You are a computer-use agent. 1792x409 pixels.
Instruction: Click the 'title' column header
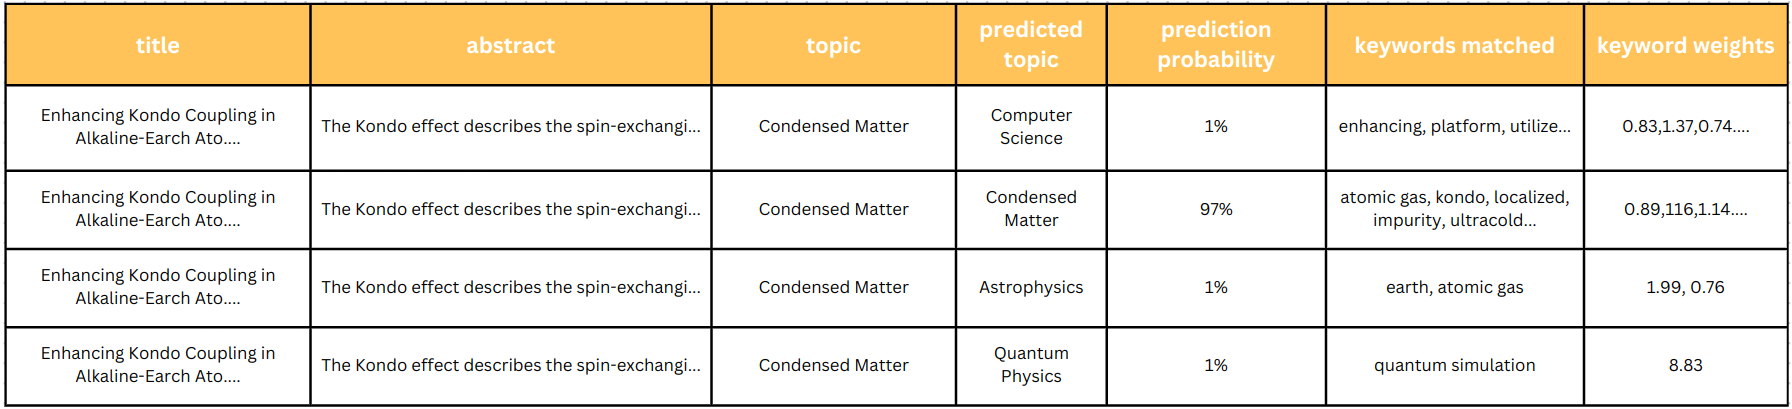click(x=158, y=45)
